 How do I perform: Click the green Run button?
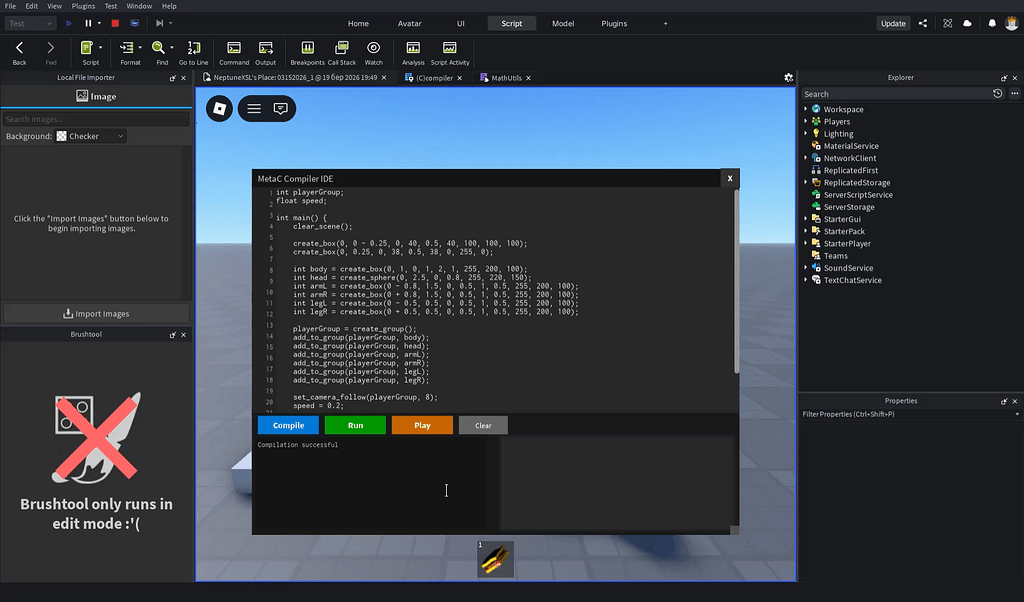point(355,425)
